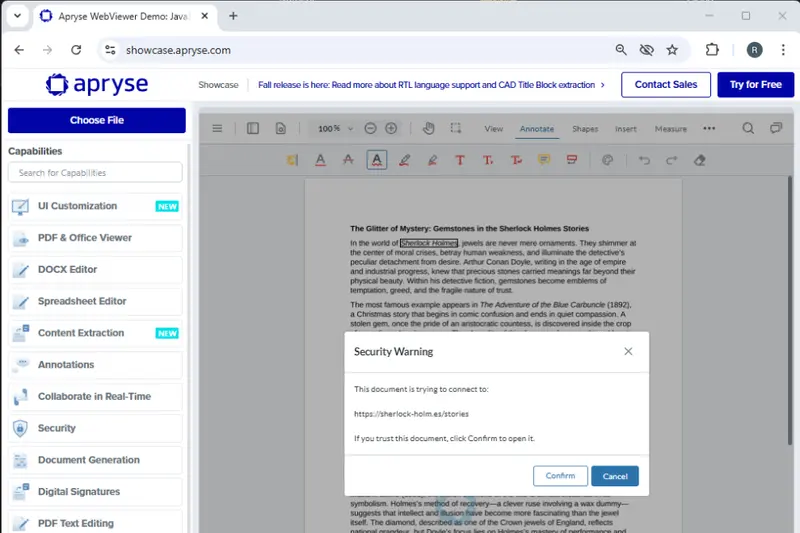Open the profile R avatar

click(x=754, y=50)
